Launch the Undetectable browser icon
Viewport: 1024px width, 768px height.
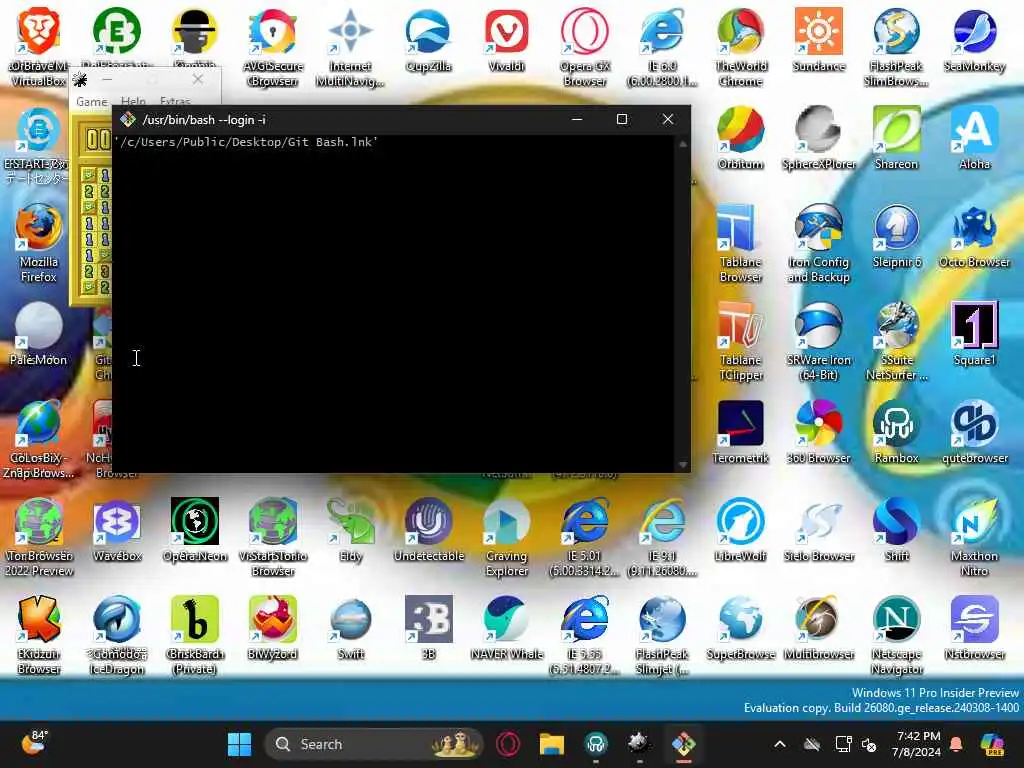coord(428,530)
